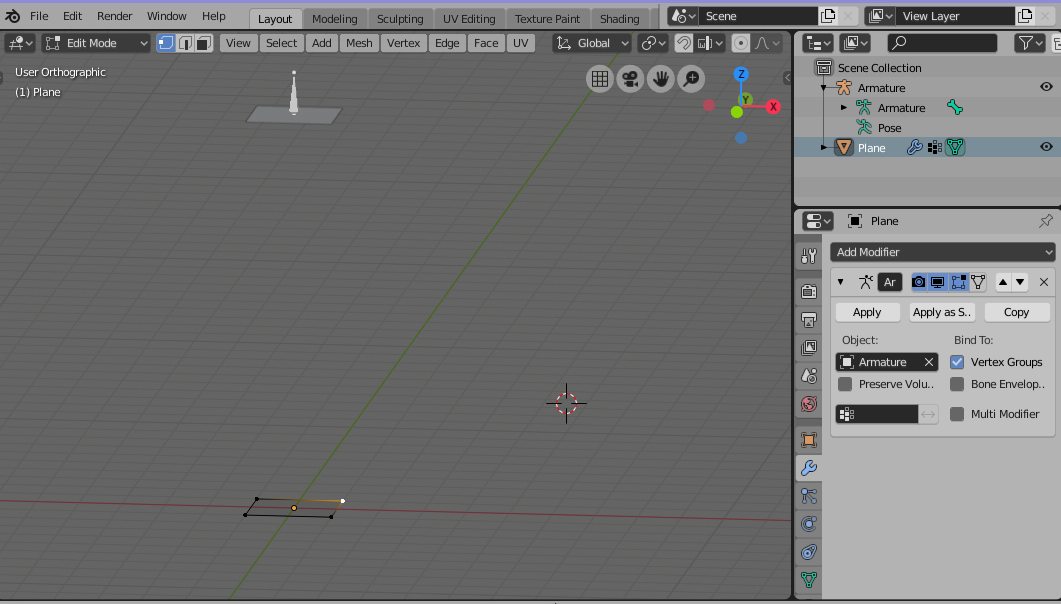Open the File menu

(39, 16)
